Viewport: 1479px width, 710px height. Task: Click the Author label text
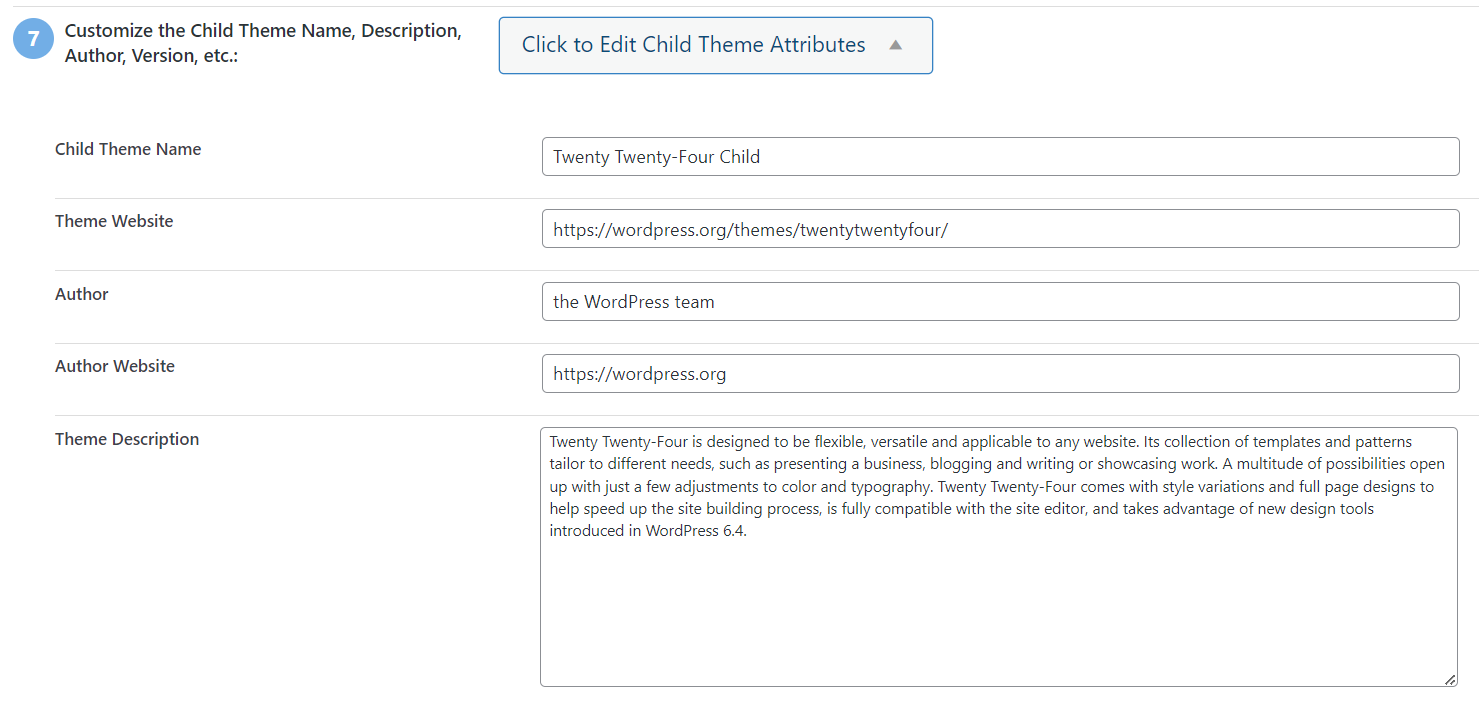point(81,294)
